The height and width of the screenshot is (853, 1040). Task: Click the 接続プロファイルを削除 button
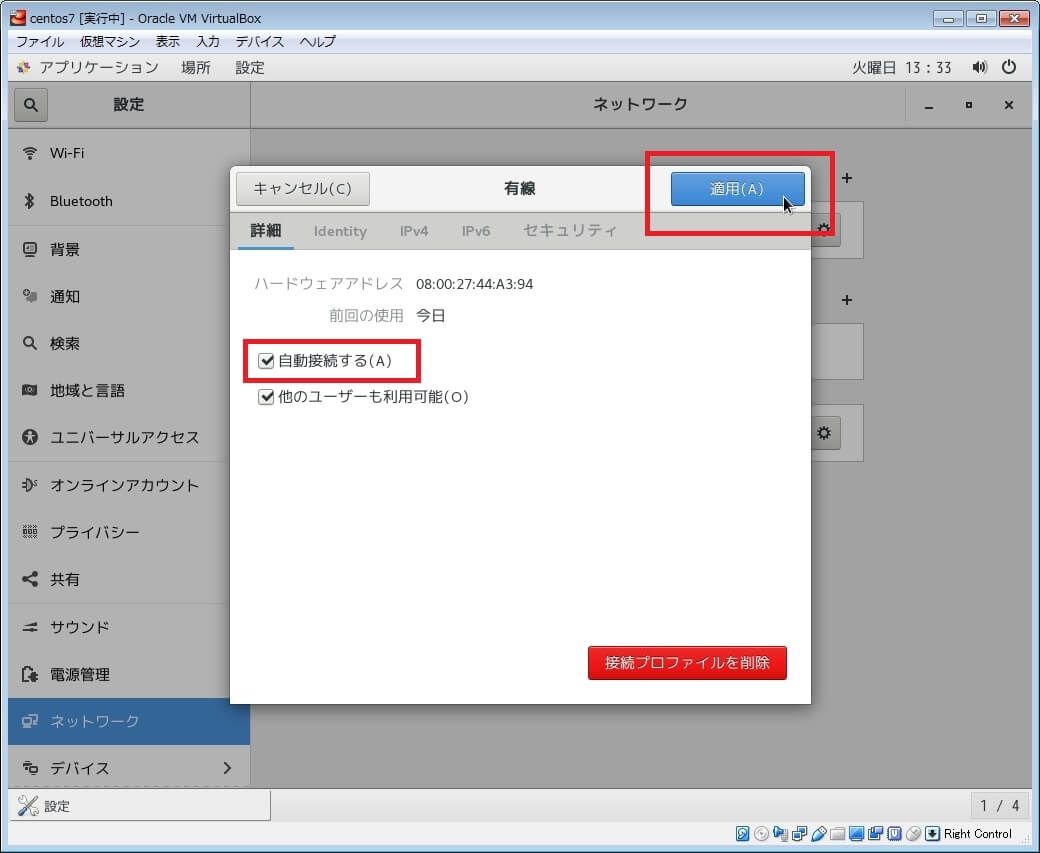687,662
